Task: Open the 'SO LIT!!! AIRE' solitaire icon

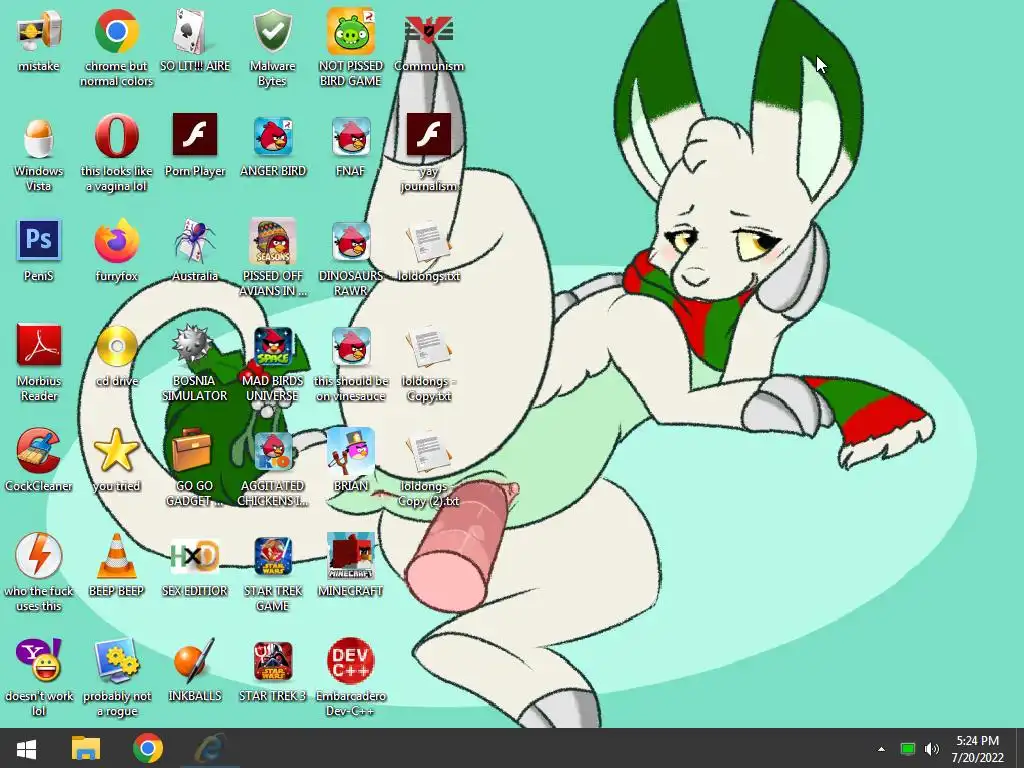Action: pyautogui.click(x=195, y=31)
